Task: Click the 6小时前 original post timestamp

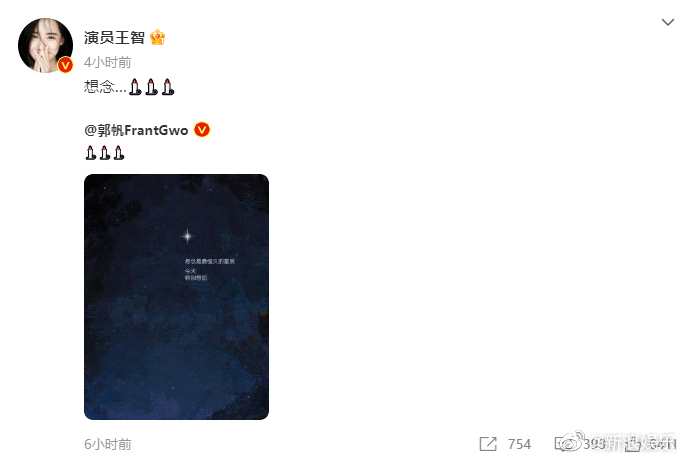Action: click(107, 444)
